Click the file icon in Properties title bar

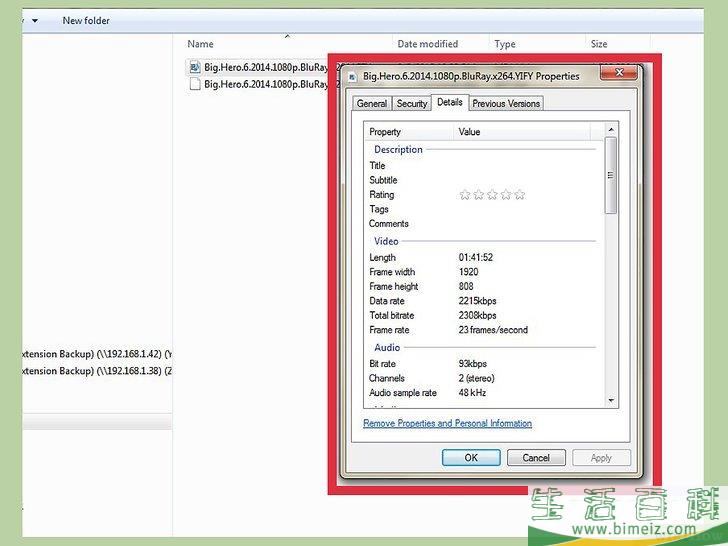pos(352,77)
